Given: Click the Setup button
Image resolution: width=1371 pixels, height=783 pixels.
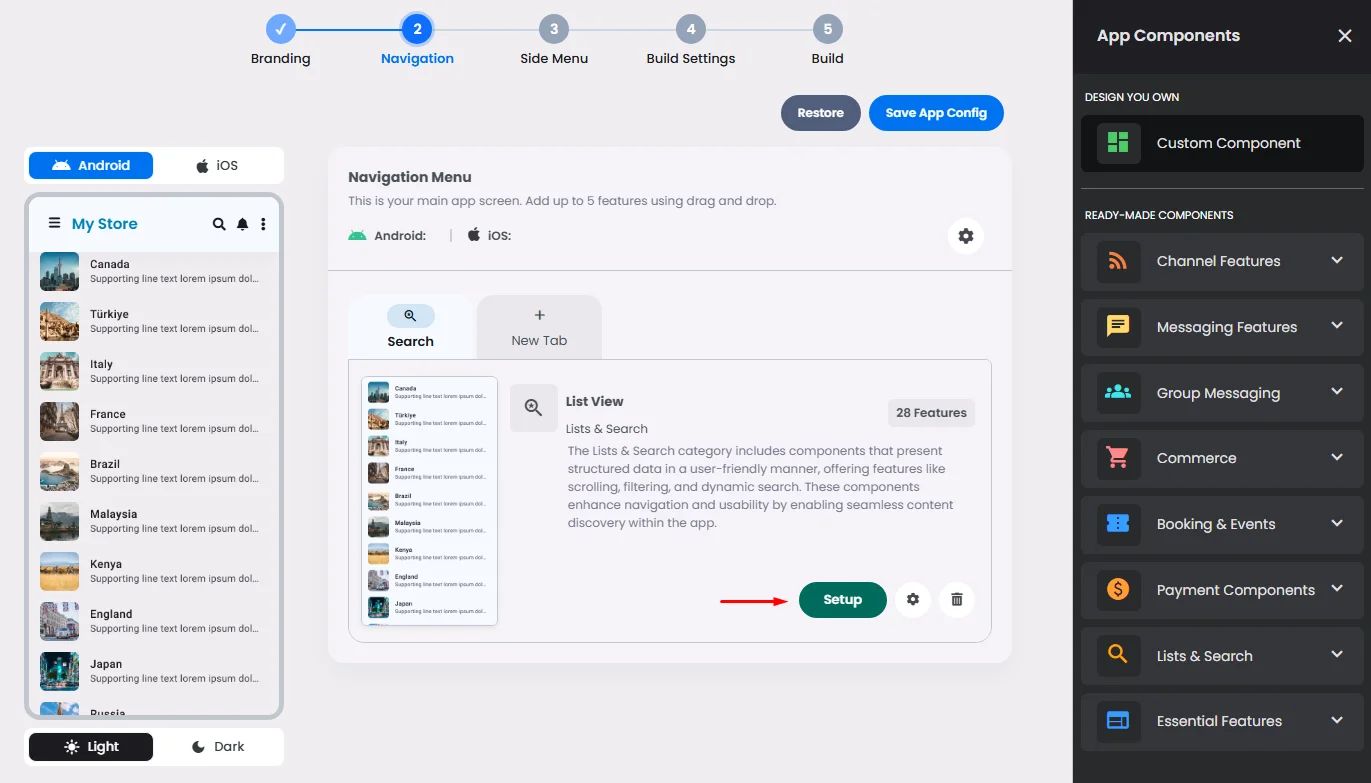Looking at the screenshot, I should pyautogui.click(x=842, y=600).
